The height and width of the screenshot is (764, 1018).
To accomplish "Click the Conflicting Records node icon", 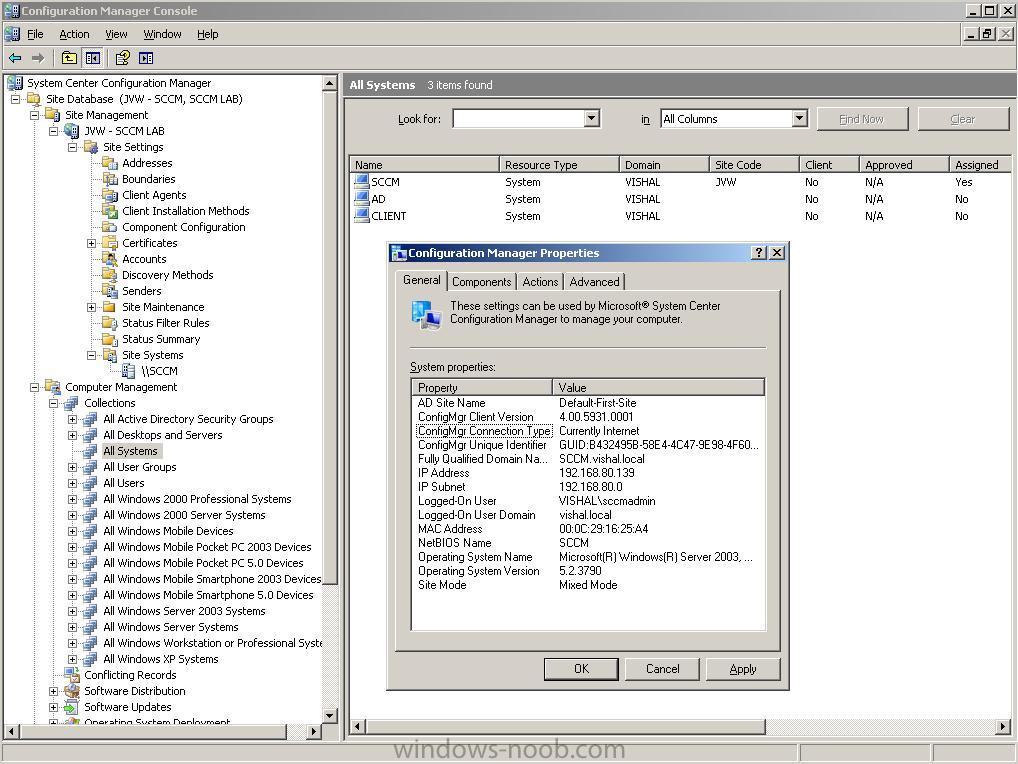I will point(71,675).
